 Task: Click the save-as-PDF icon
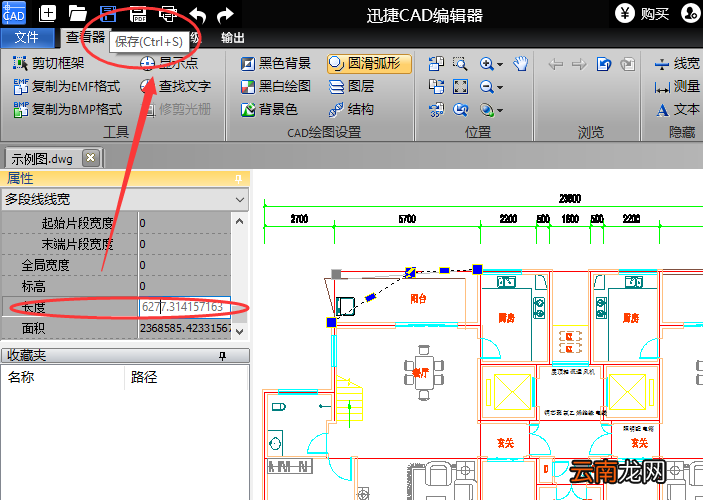[138, 14]
